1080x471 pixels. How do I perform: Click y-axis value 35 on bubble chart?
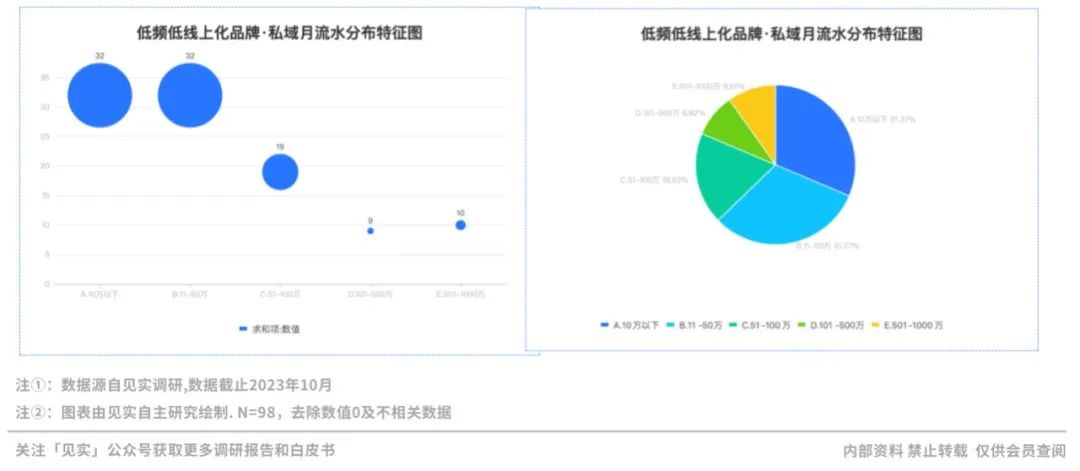click(45, 78)
